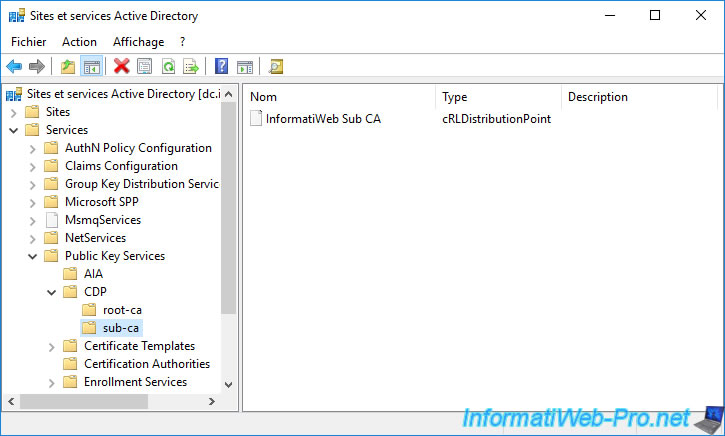Sort by the Nom column header

(339, 97)
